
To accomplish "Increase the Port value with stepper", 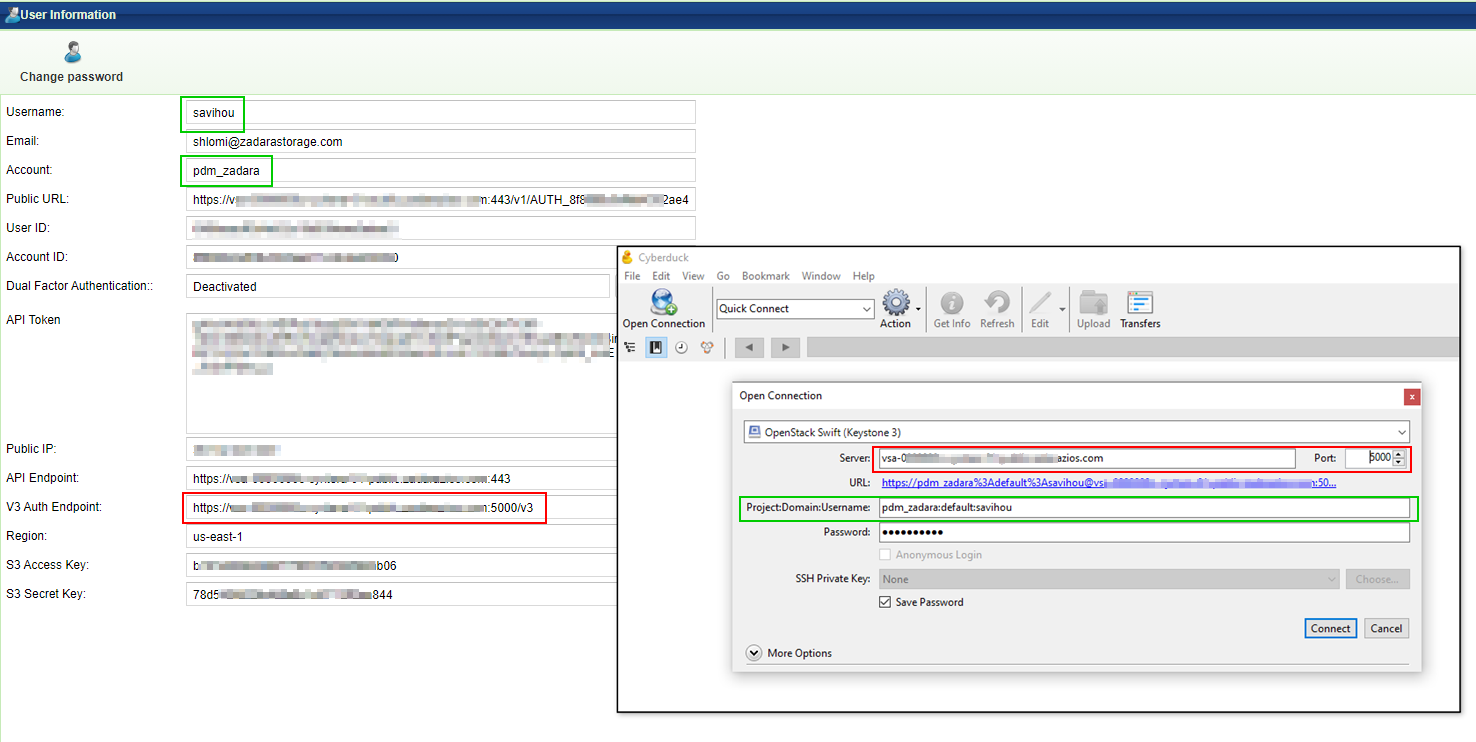I will [1399, 453].
